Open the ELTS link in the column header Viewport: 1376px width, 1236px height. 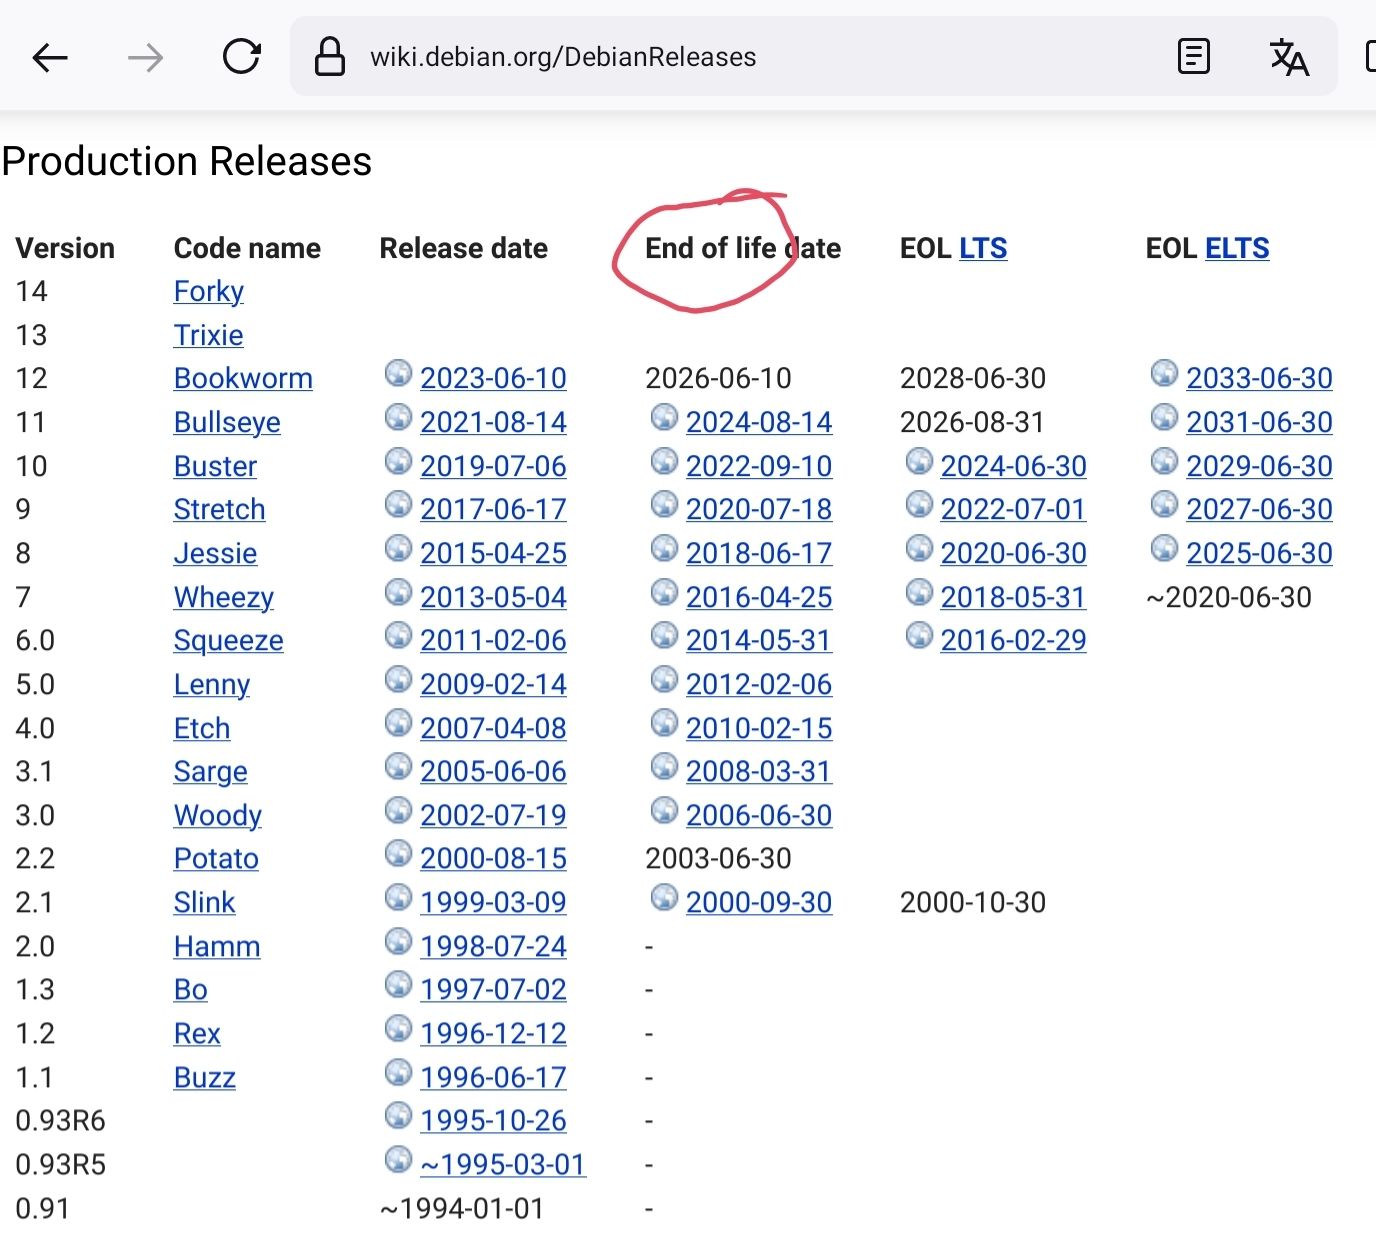pyautogui.click(x=1237, y=248)
